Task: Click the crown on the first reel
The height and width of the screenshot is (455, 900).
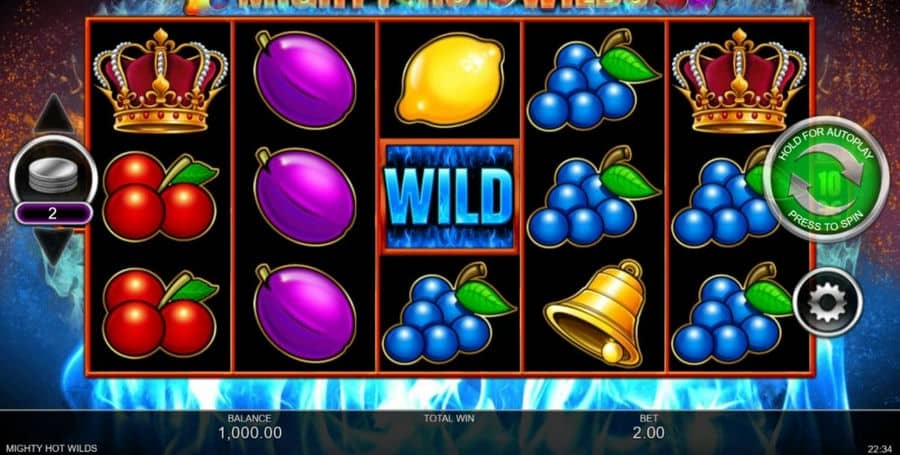Action: click(x=160, y=80)
